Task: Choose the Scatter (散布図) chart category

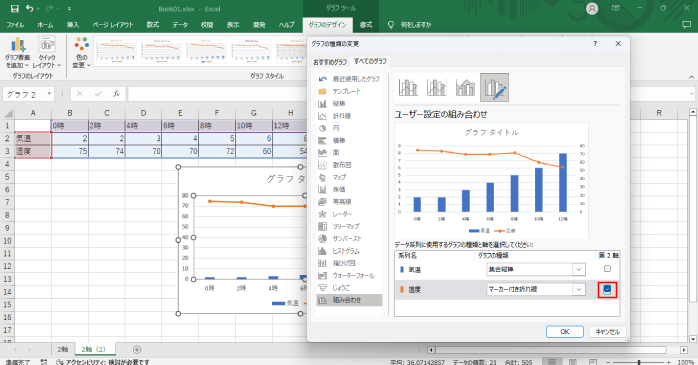Action: [x=349, y=165]
